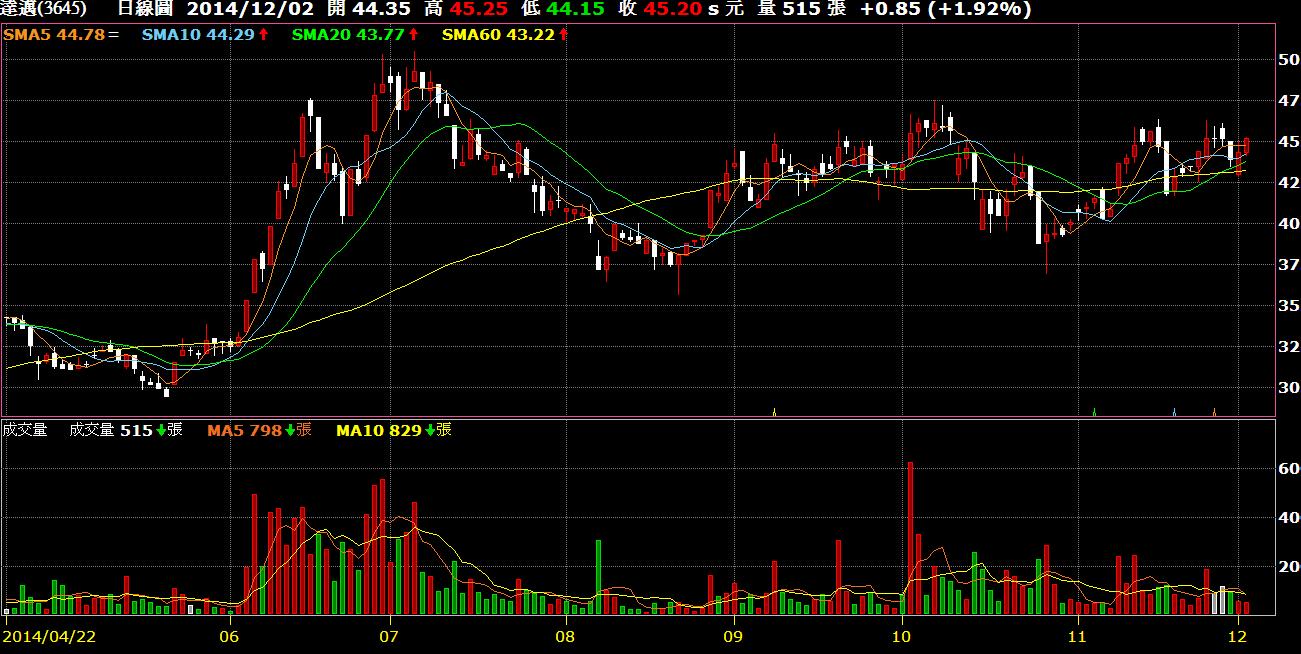The height and width of the screenshot is (654, 1301).
Task: Select the SMA5 44.78 legend entry
Action: point(61,34)
